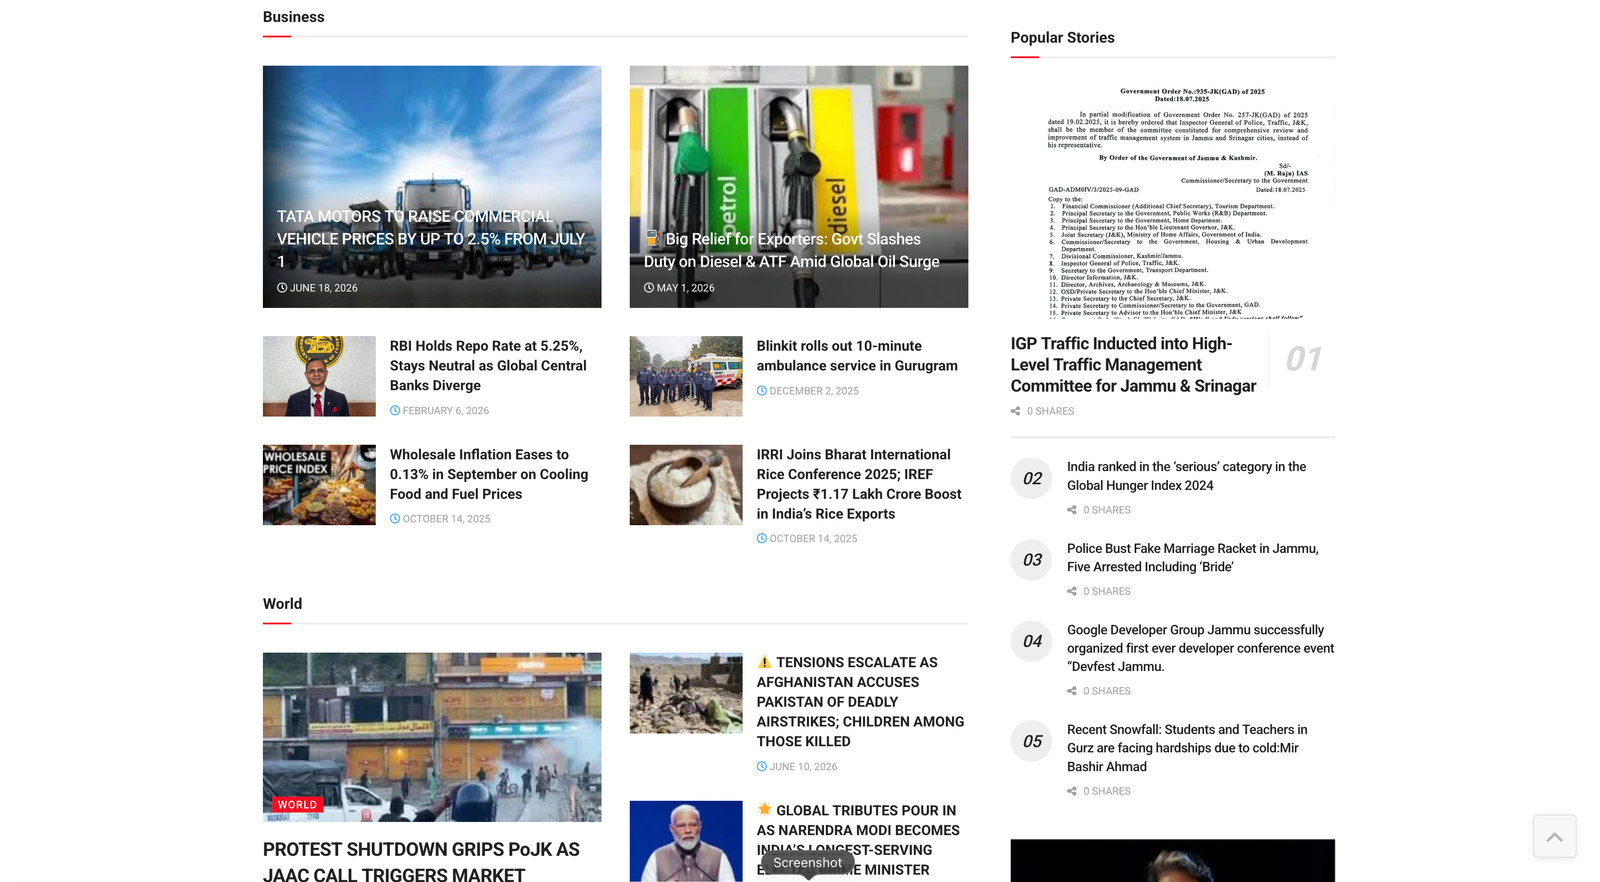Screen dimensions: 1600x882
Task: Click the clock icon beside June 10, 2026
Action: [x=762, y=767]
